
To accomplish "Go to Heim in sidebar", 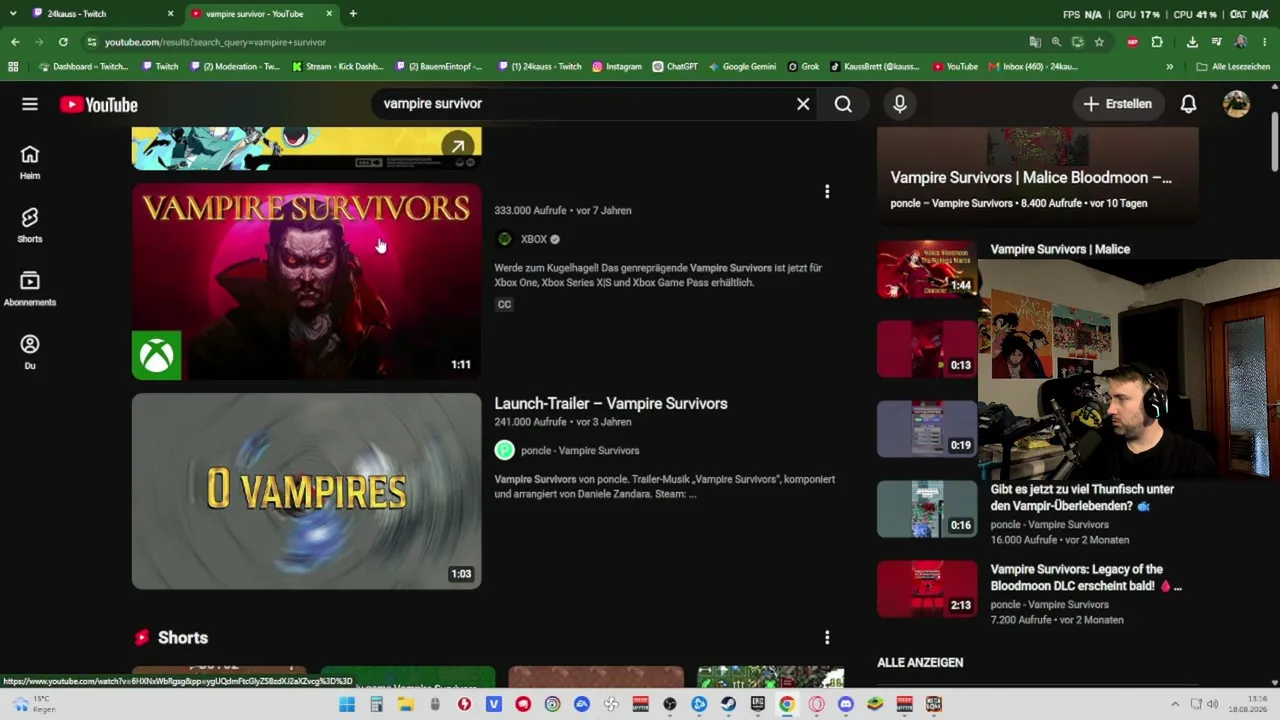I will (x=30, y=162).
